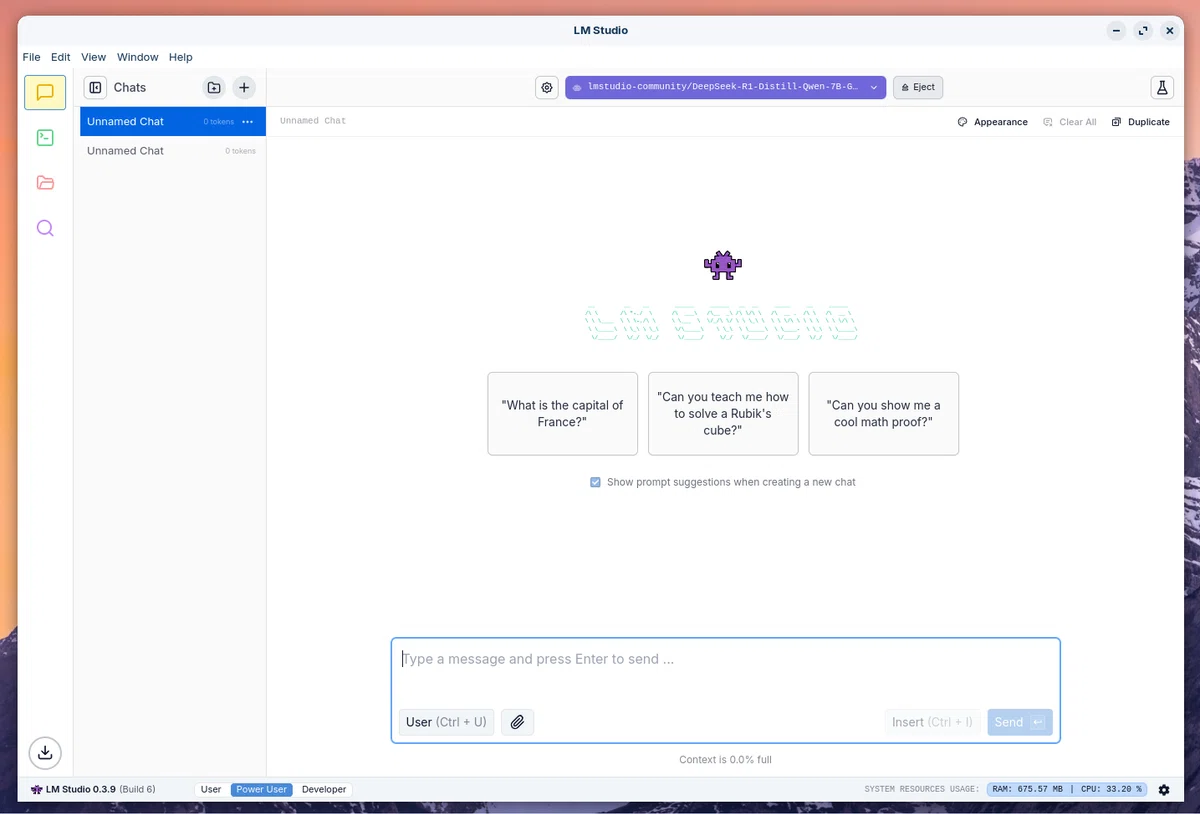Use the "What is the capital of France?" suggestion
Screen dimensions: 1200x814
click(562, 414)
